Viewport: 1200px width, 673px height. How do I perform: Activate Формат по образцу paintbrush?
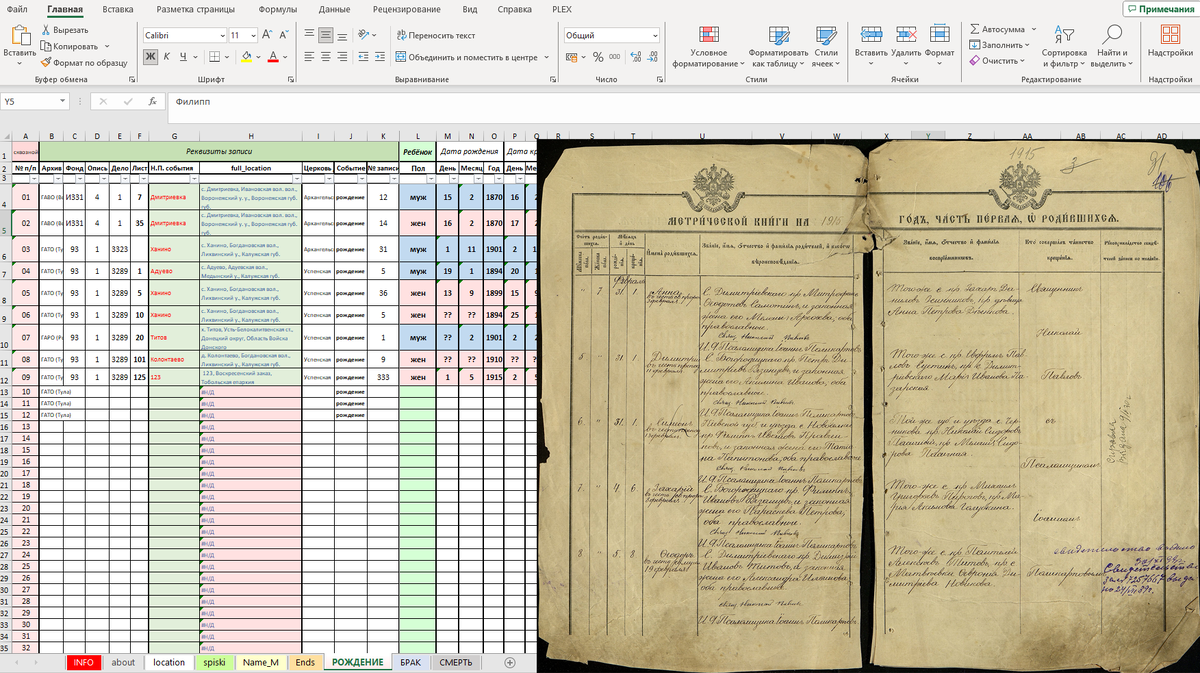84,62
